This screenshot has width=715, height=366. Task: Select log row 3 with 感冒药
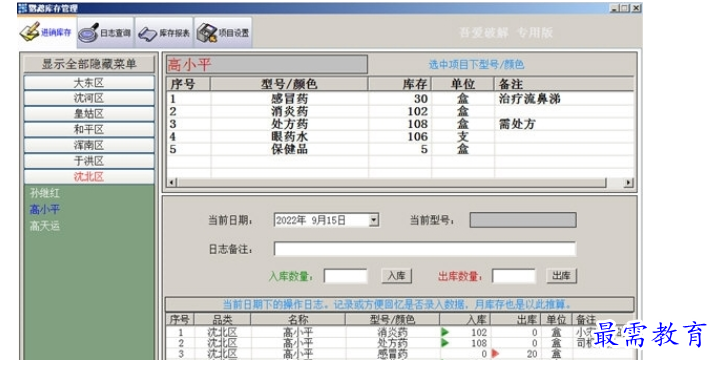400,354
